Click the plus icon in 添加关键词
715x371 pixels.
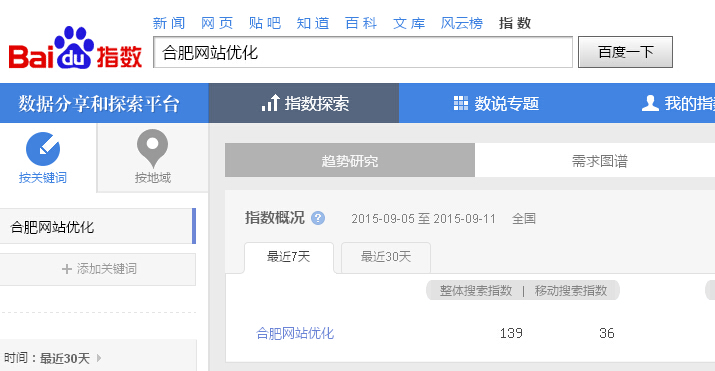click(67, 269)
